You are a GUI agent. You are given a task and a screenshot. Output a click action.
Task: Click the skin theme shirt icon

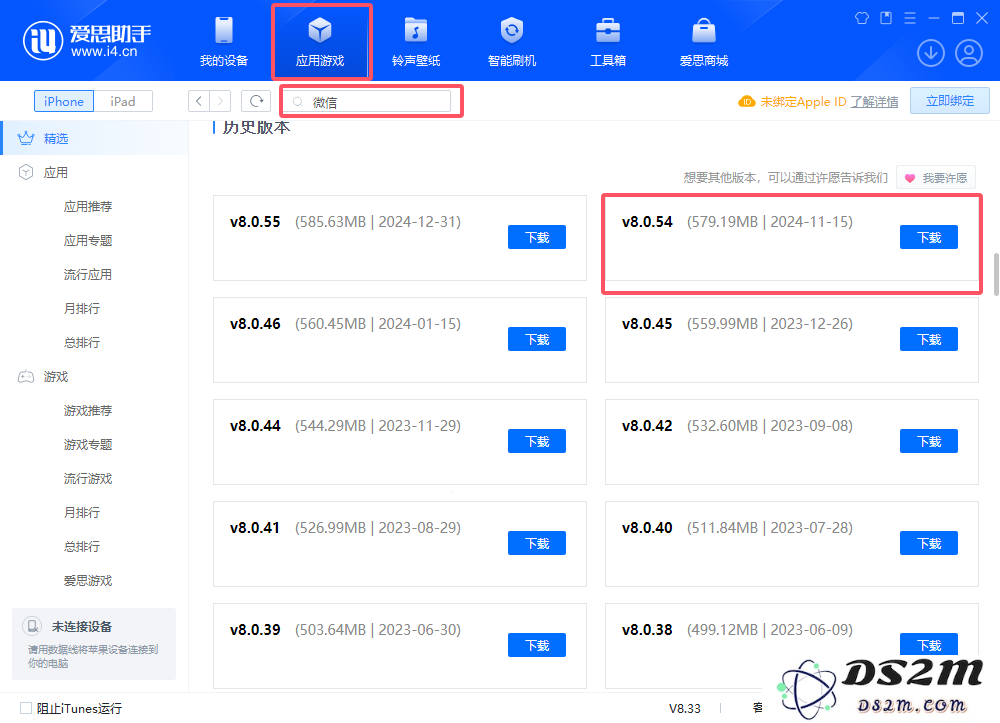click(862, 18)
